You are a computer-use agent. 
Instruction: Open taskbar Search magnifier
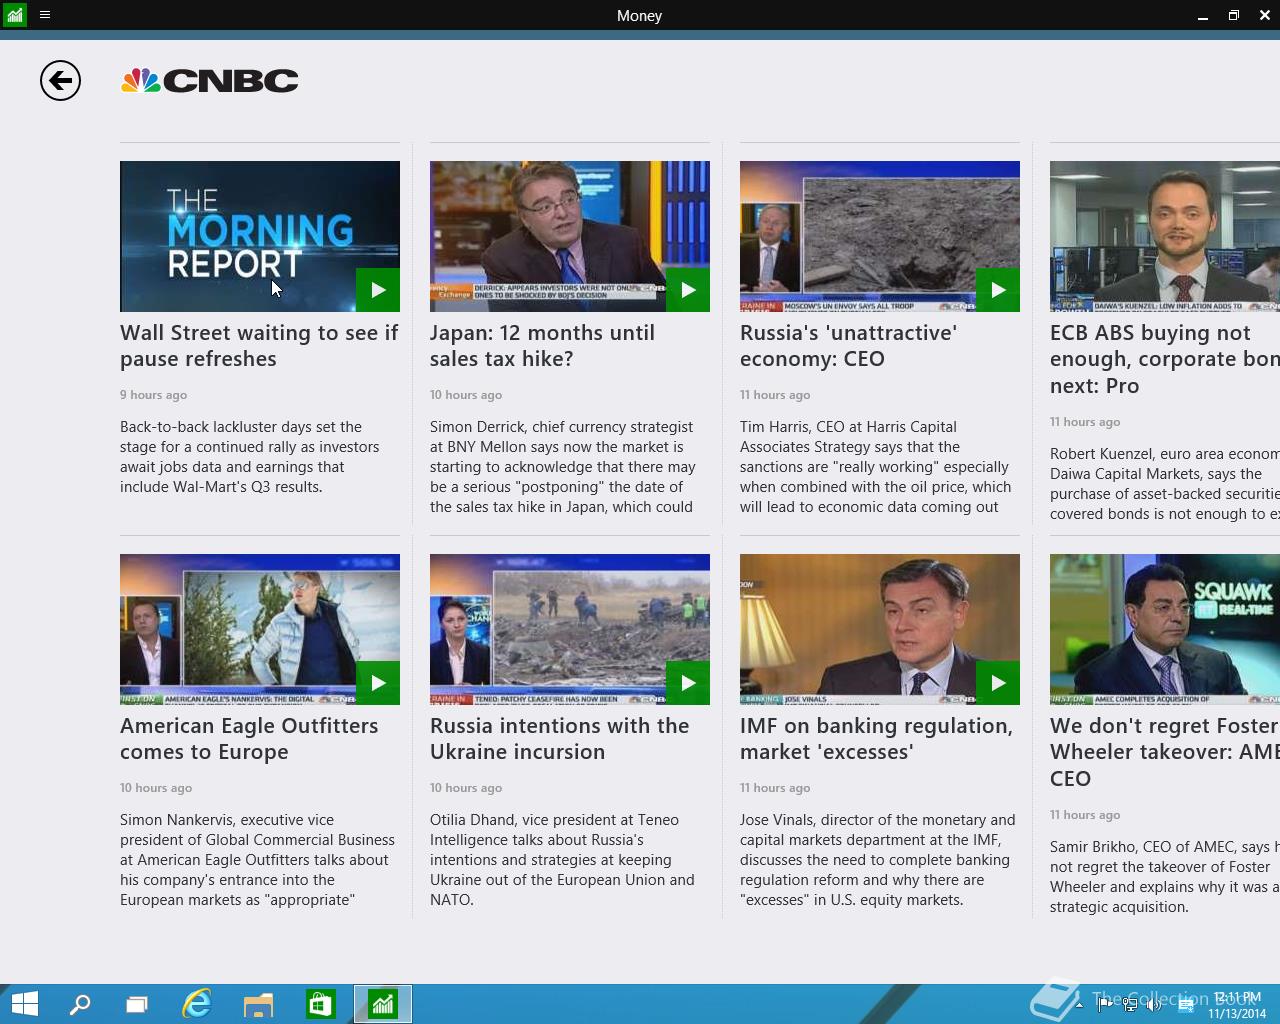80,1004
